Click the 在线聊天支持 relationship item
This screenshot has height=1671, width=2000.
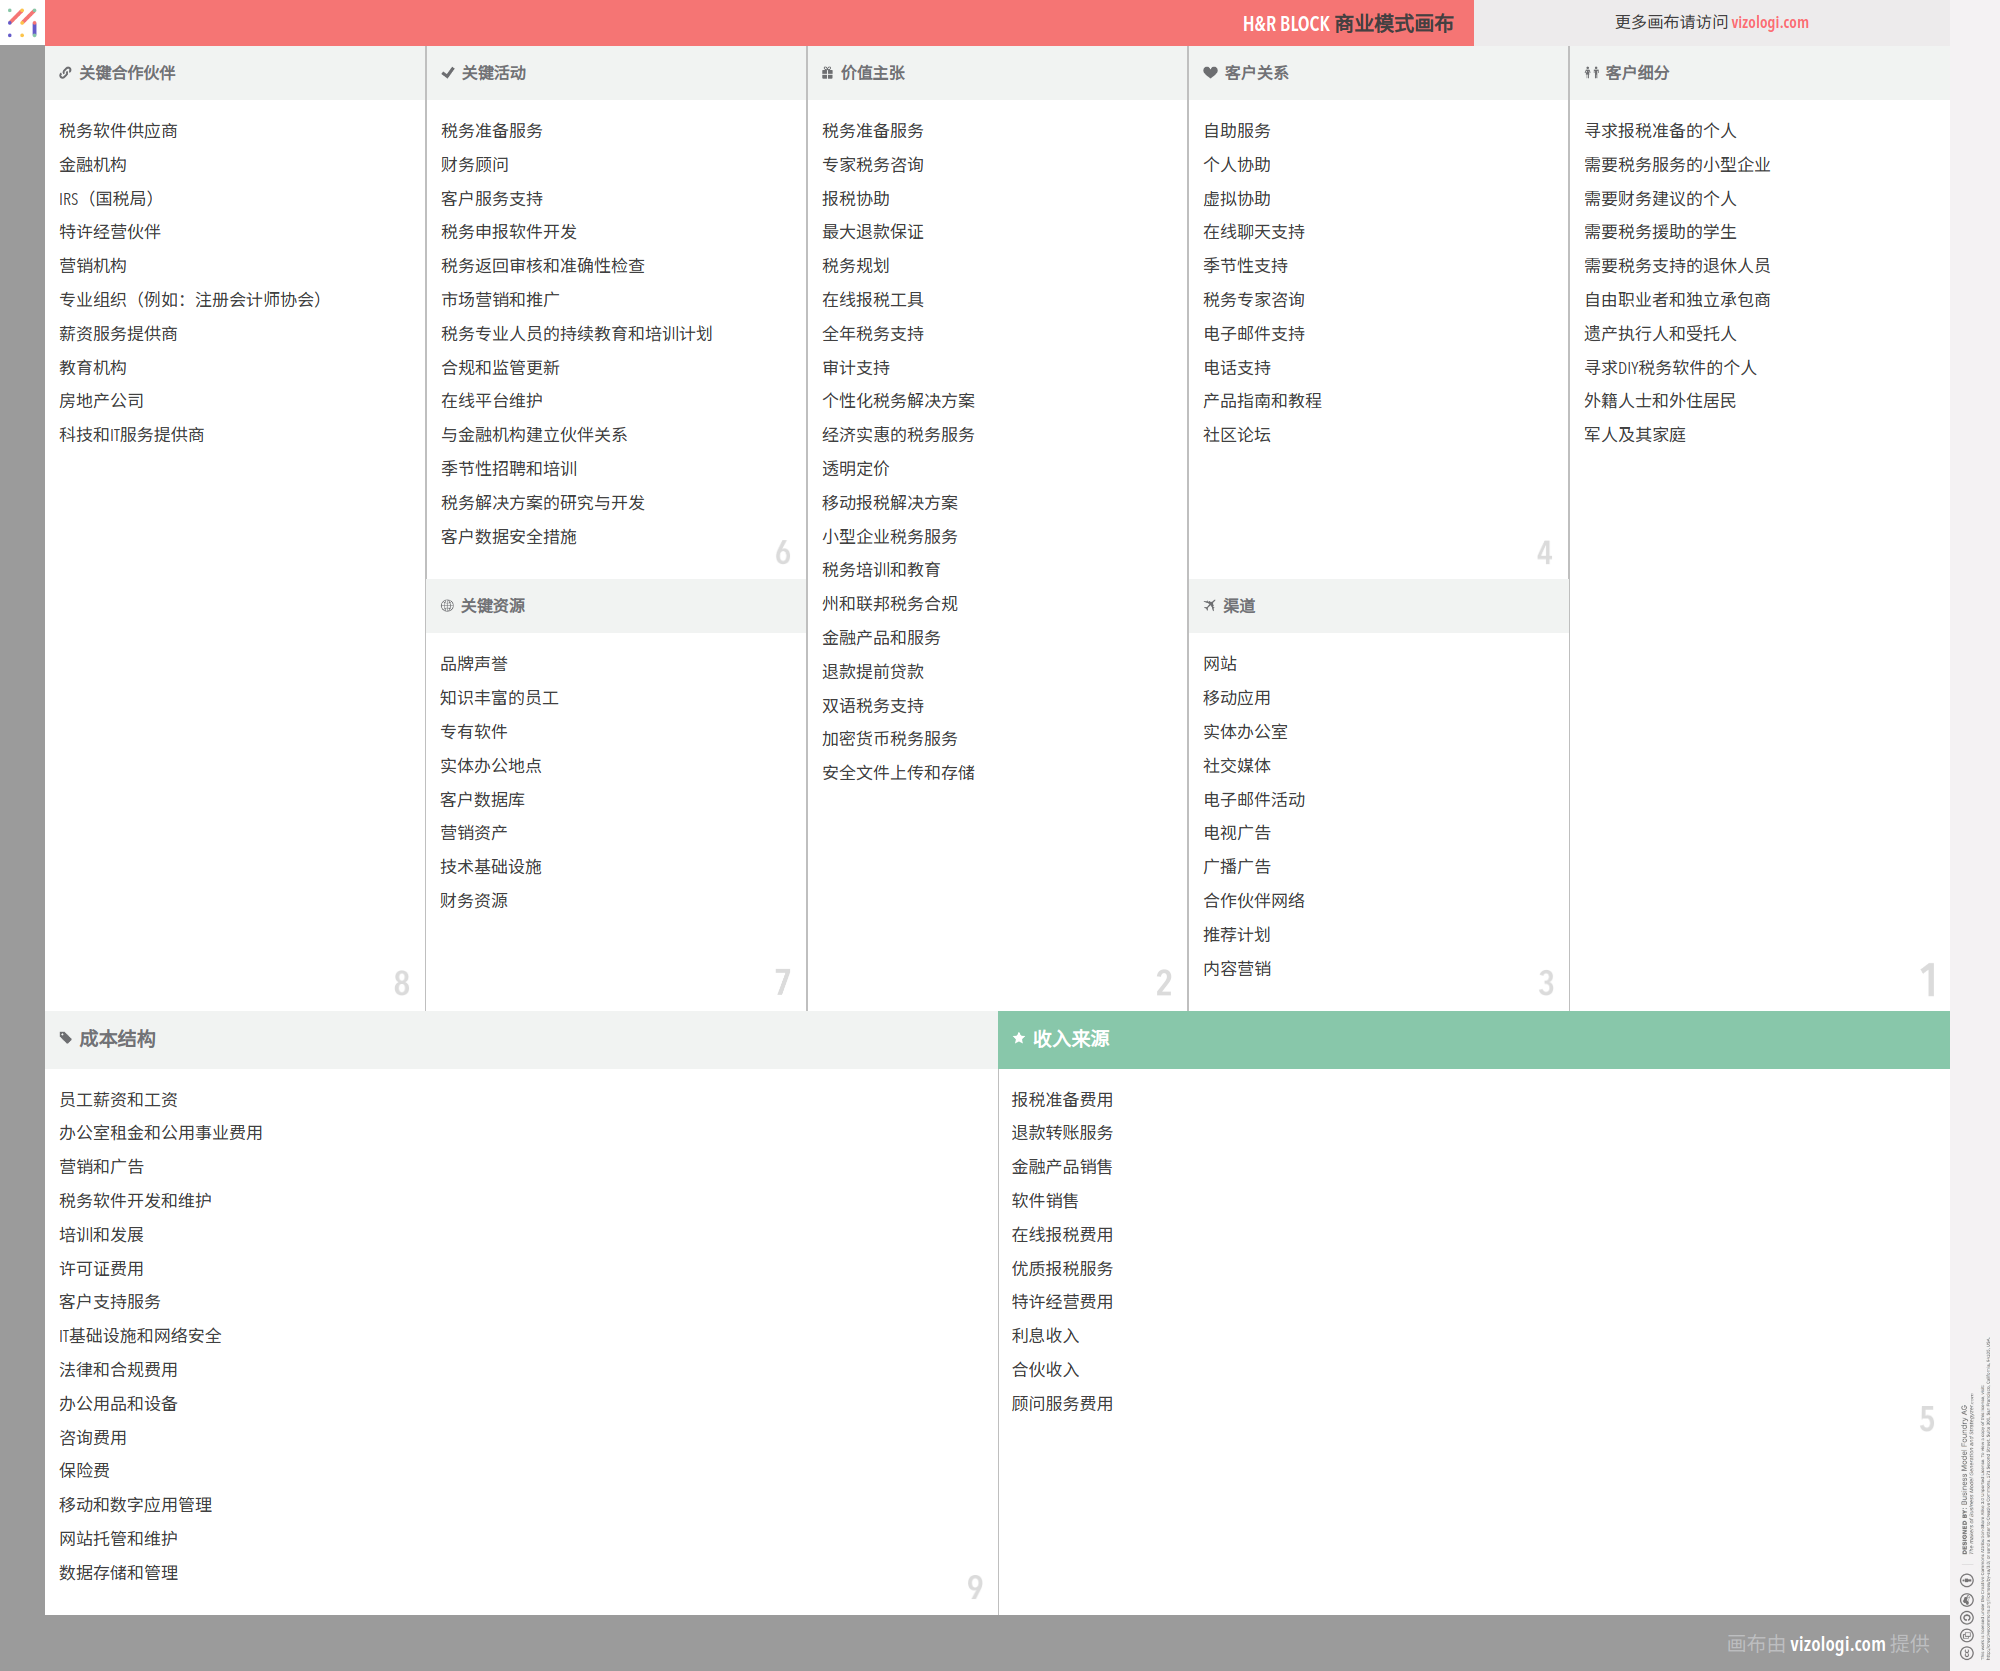coord(1253,232)
